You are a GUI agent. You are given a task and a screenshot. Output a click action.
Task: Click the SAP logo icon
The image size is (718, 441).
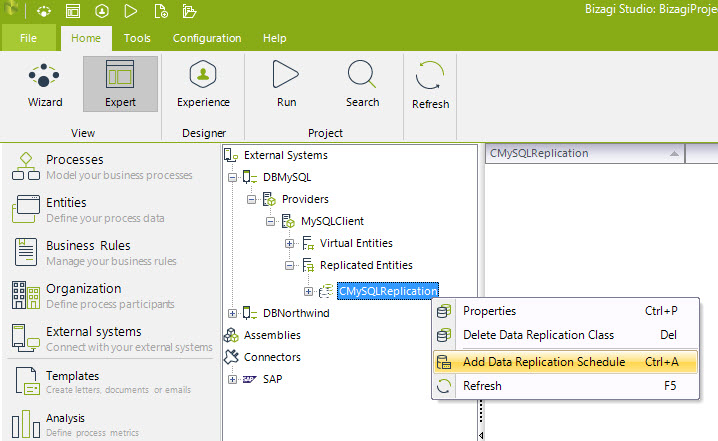pyautogui.click(x=250, y=379)
